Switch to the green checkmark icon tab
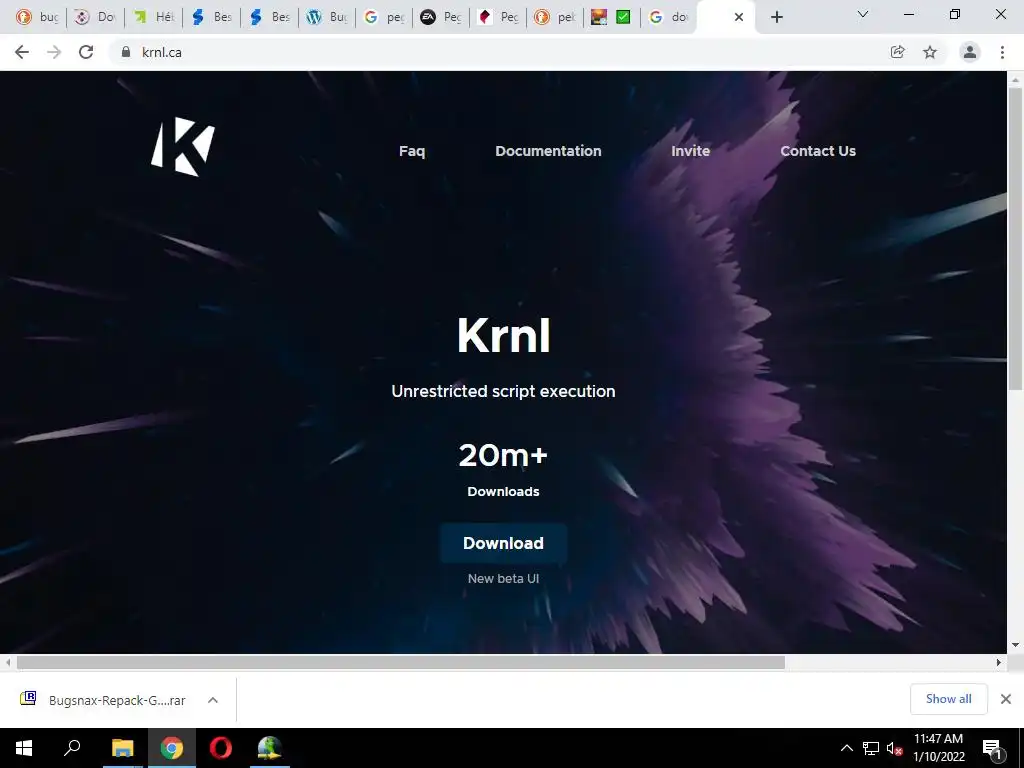Screen dimensions: 1024x768 pos(623,17)
